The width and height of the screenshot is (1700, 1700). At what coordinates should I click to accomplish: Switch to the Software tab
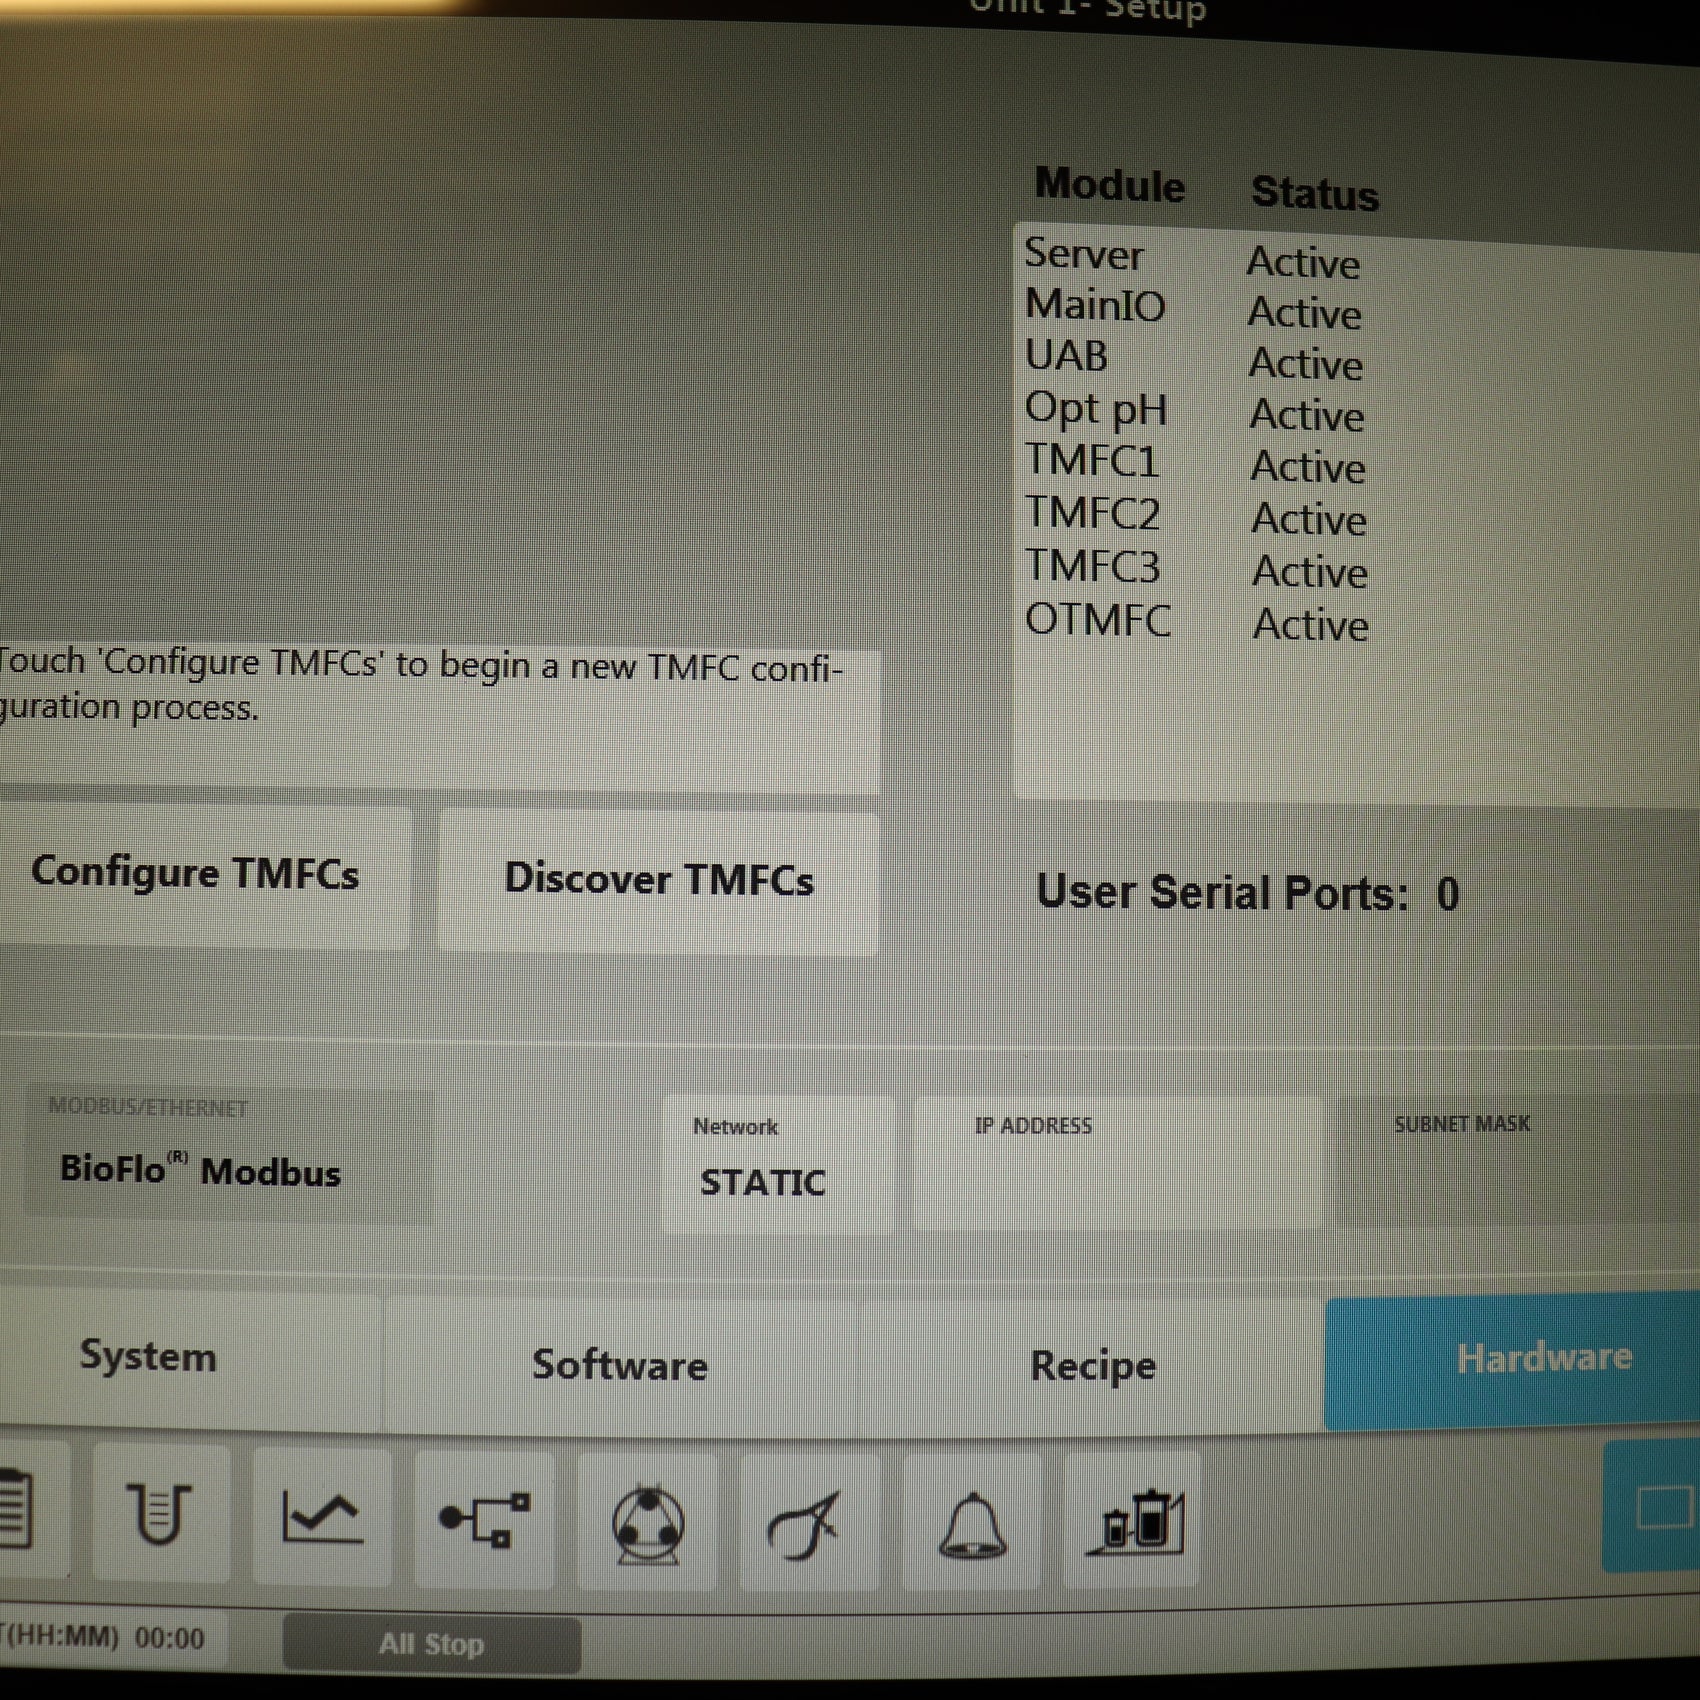point(620,1365)
